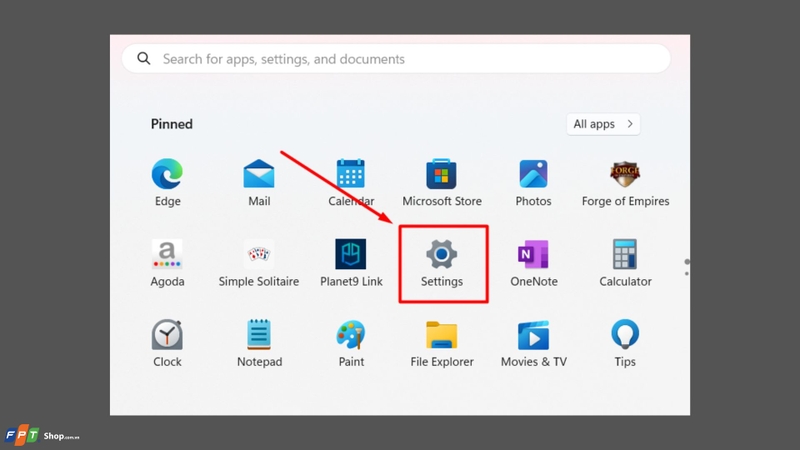Screen dimensions: 800x450
Task: Launch the Agoda app
Action: click(167, 254)
